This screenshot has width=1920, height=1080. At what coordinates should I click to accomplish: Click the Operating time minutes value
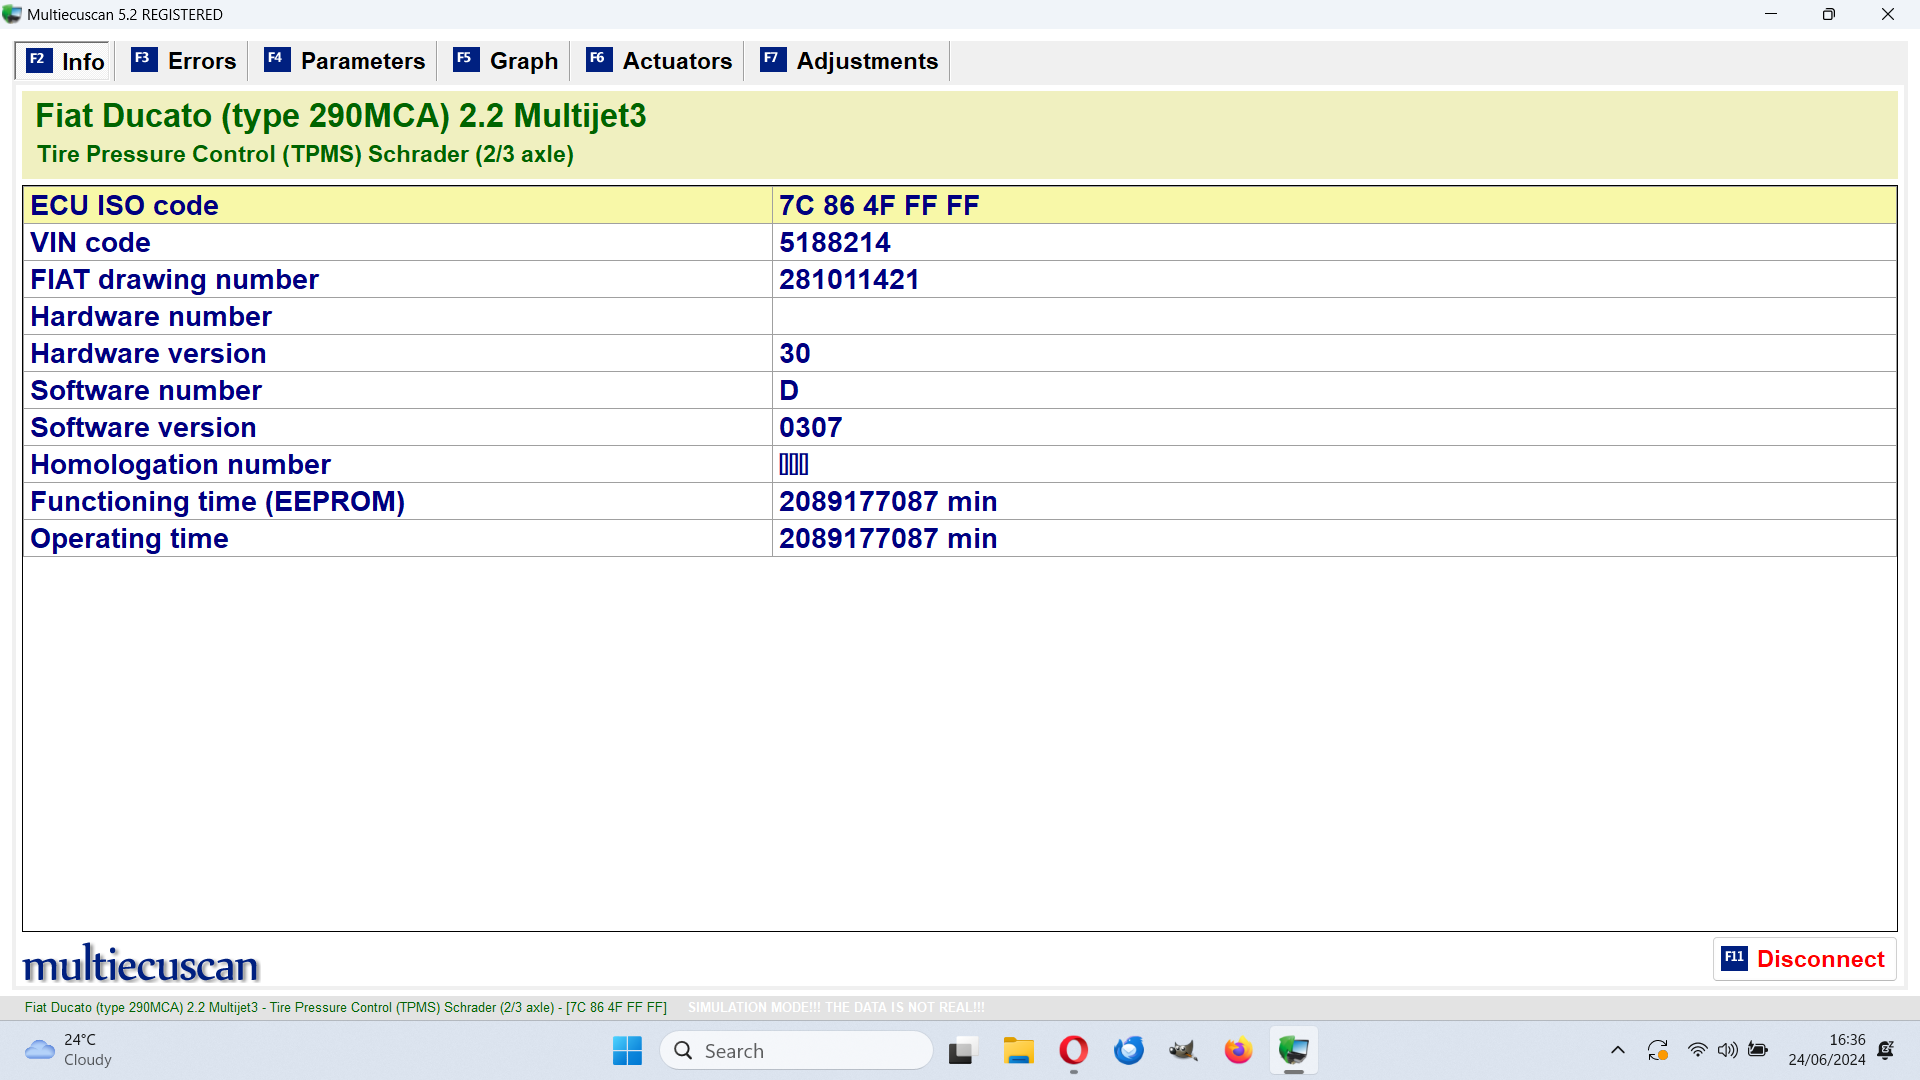888,538
